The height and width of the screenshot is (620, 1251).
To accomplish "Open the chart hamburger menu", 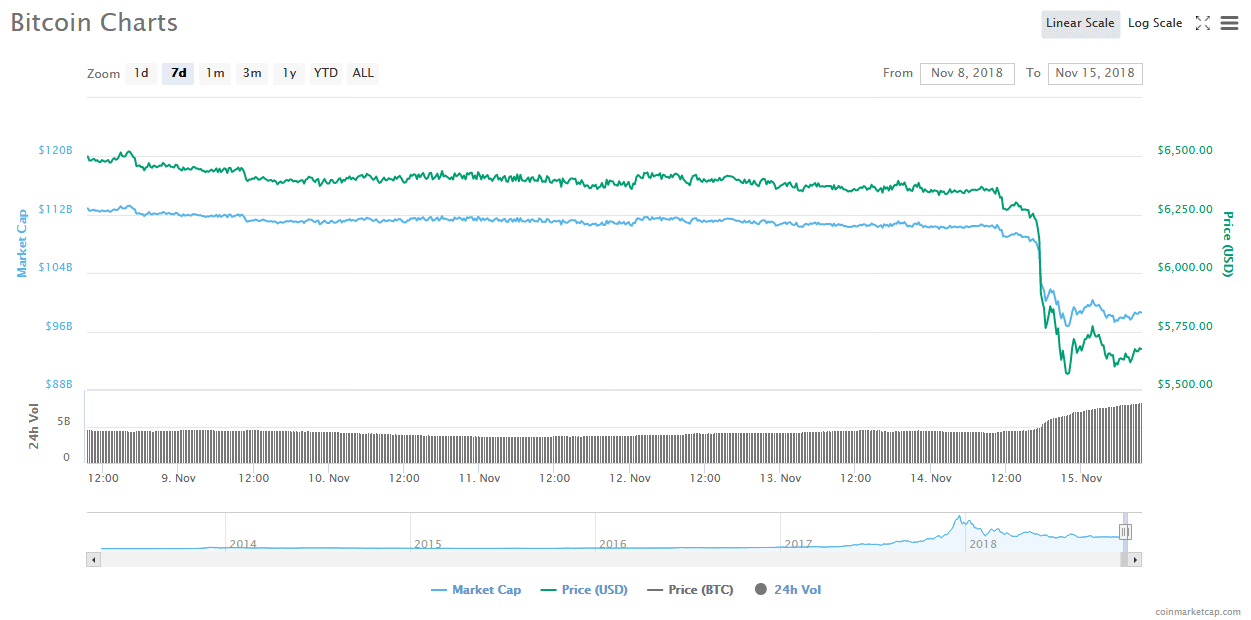I will click(1229, 23).
